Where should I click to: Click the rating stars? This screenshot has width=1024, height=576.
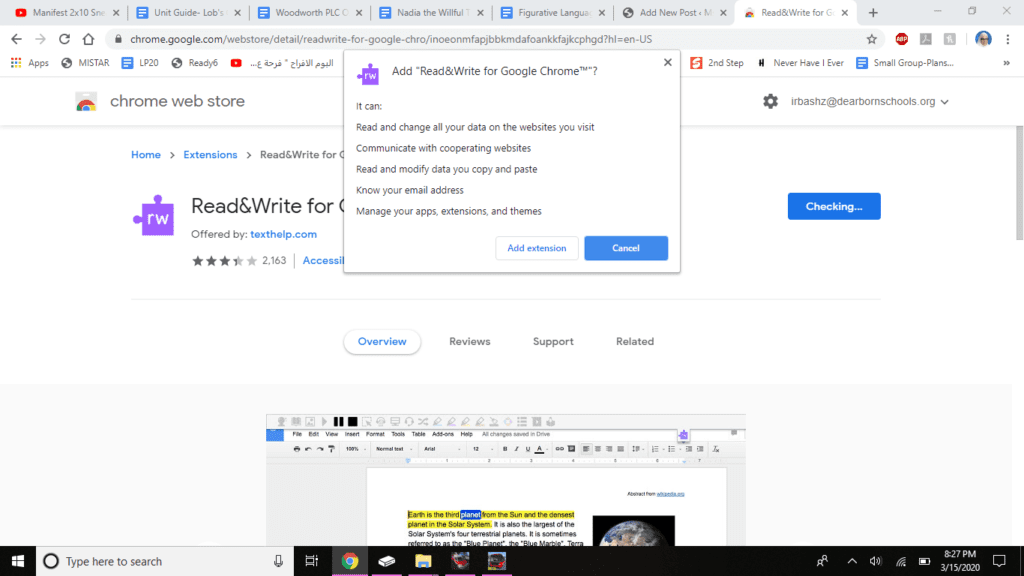coord(224,261)
